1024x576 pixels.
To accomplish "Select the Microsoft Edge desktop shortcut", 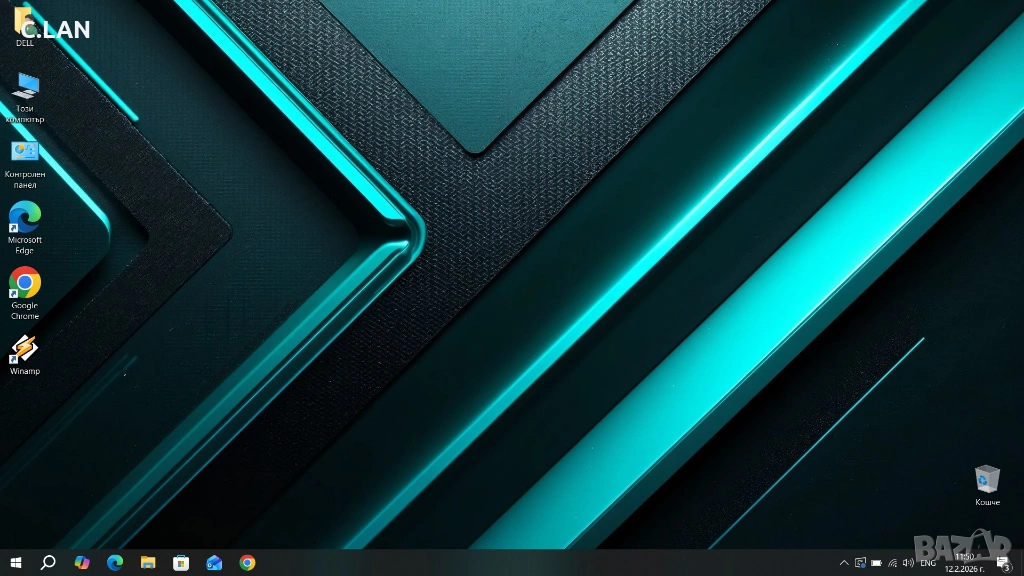I will (24, 218).
